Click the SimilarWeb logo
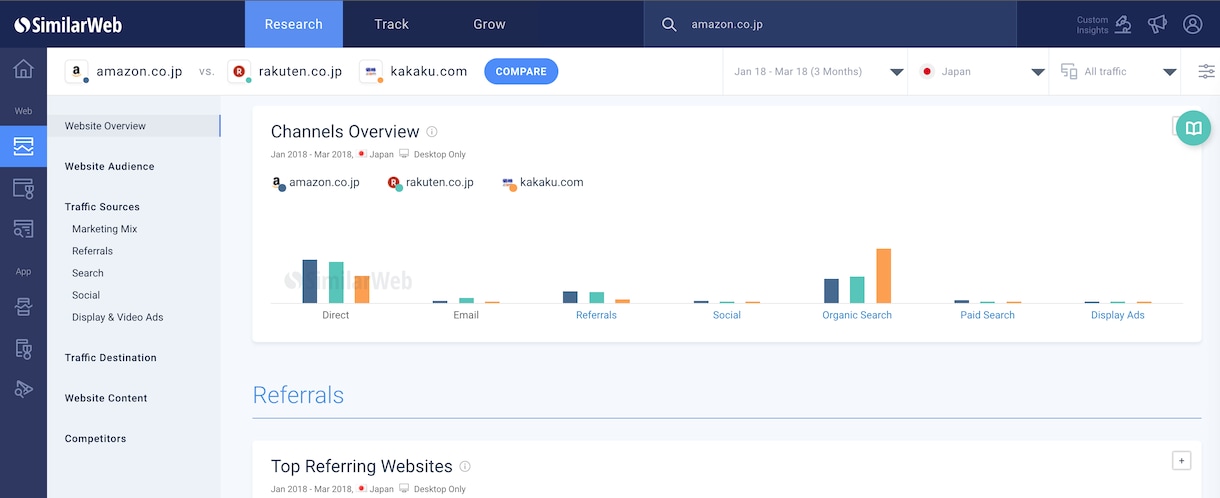 click(67, 24)
